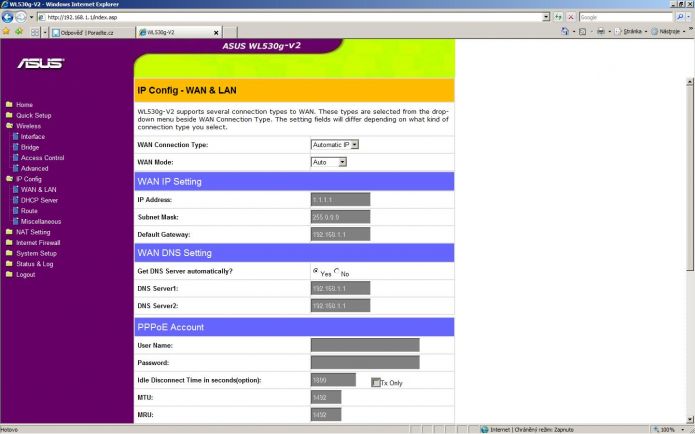Screen dimensions: 695x434
Task: Open the address bar history dropdown
Action: pyautogui.click(x=546, y=17)
